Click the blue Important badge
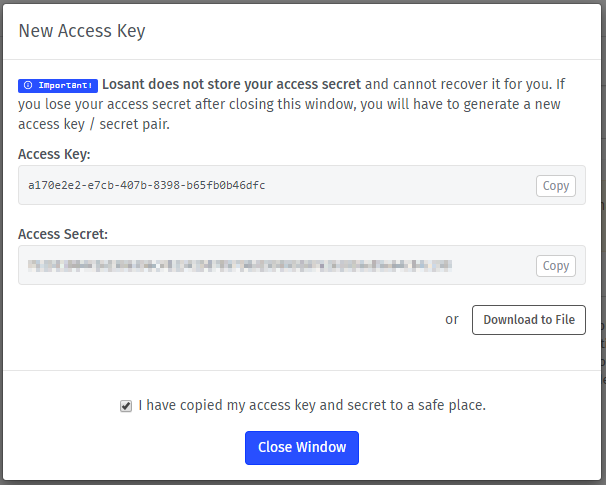This screenshot has height=485, width=606. [58, 85]
